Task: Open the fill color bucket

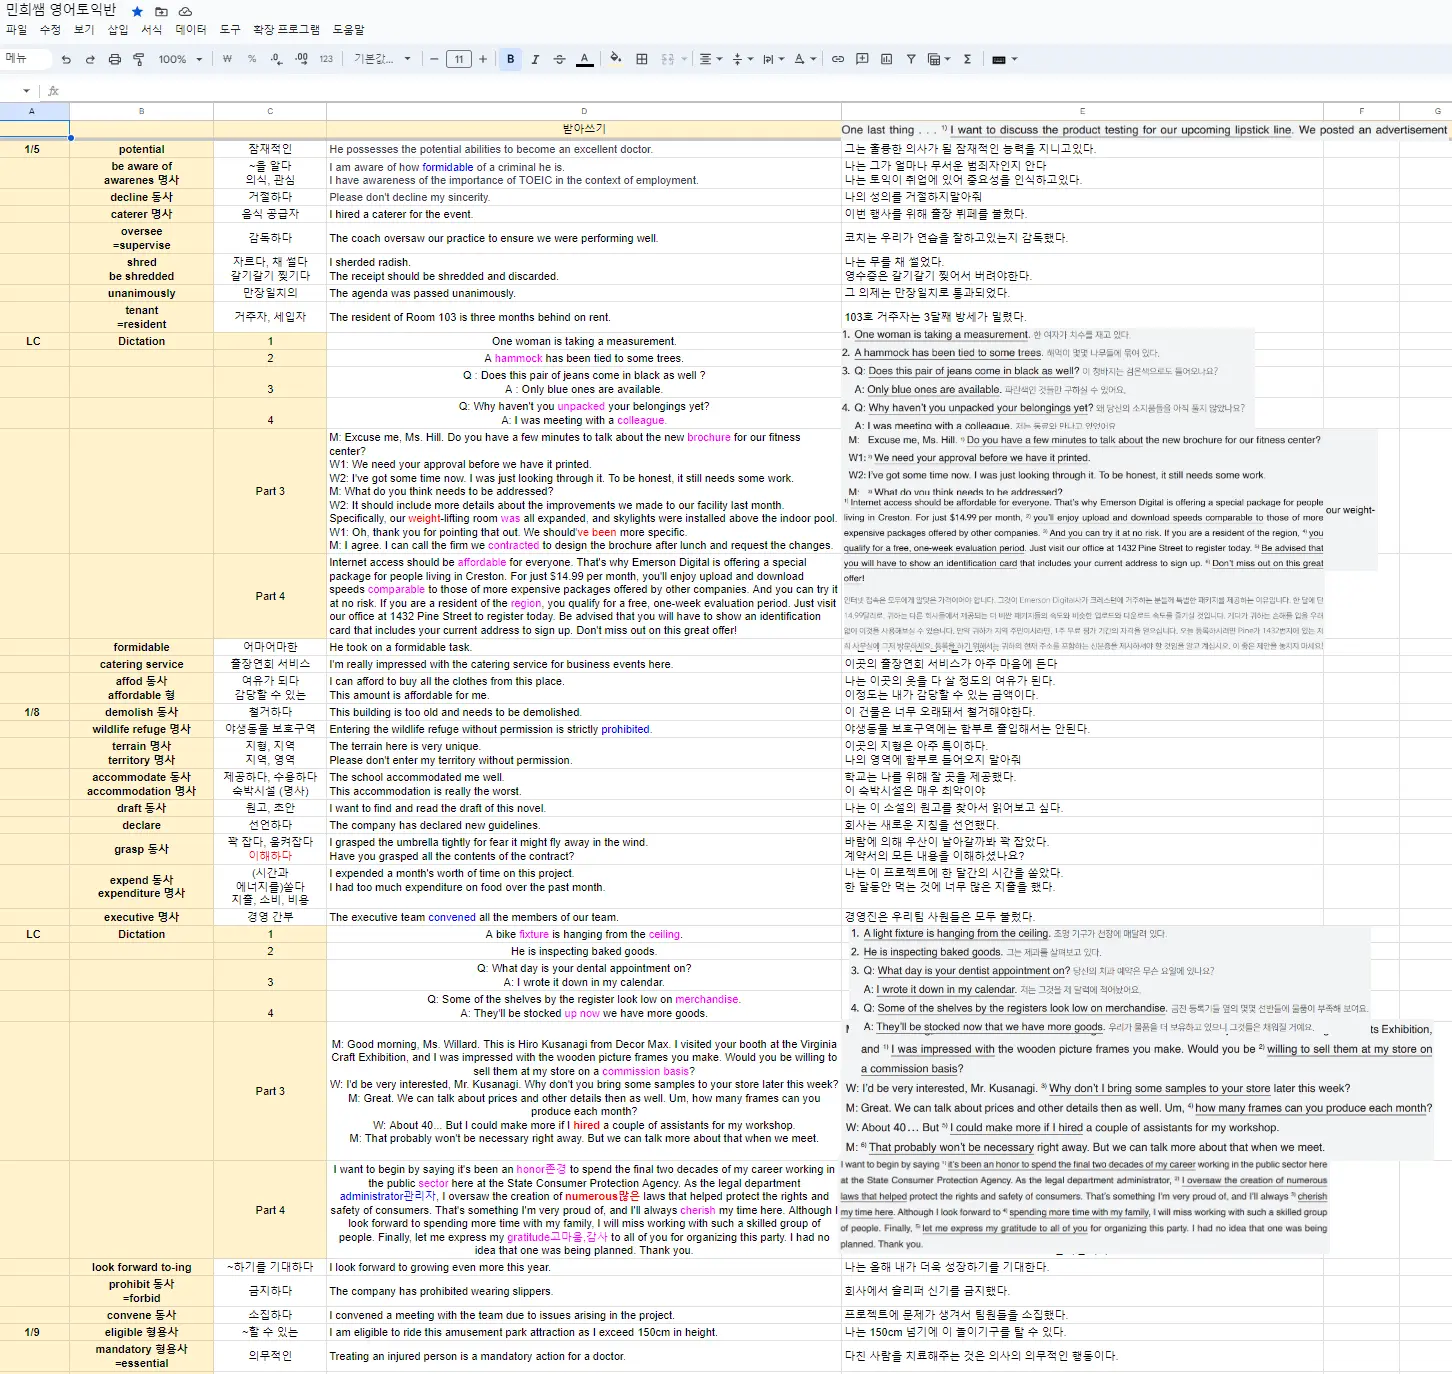Action: click(615, 59)
